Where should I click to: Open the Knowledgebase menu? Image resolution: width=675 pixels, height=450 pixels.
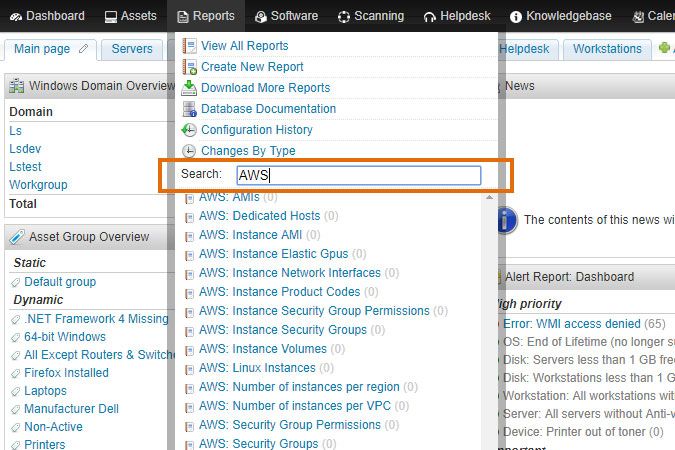tap(560, 16)
